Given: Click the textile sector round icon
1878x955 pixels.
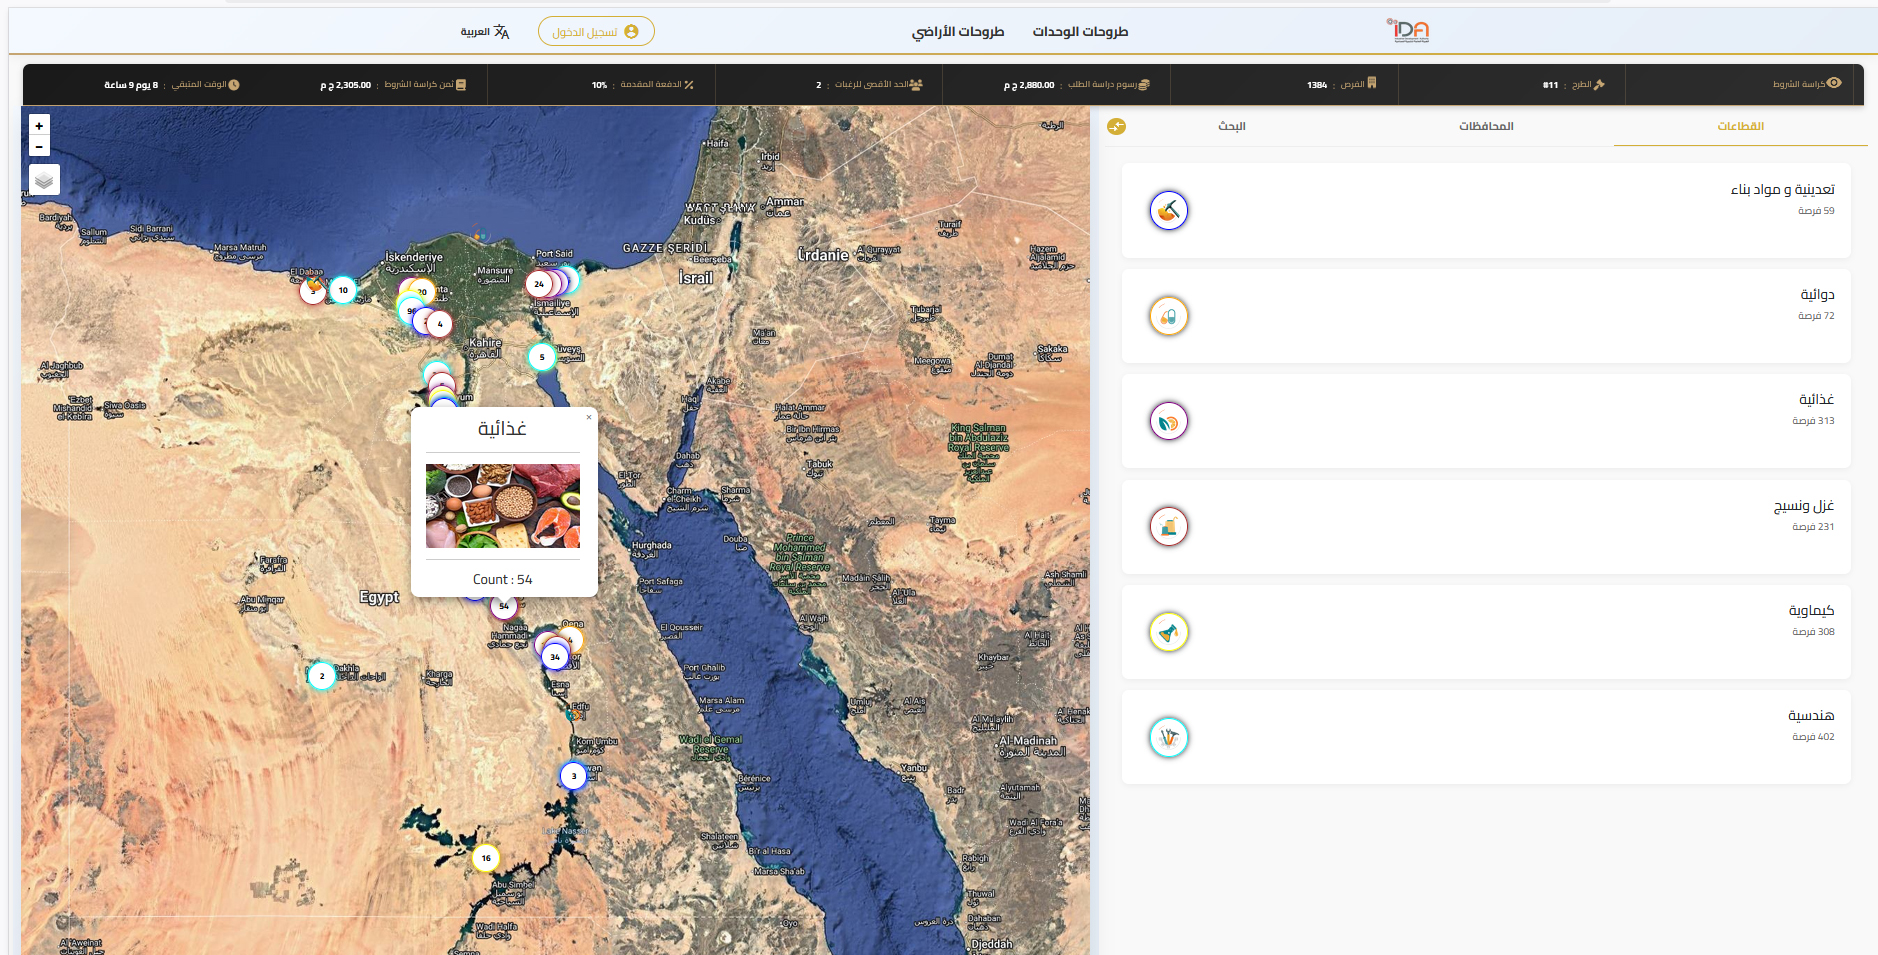Looking at the screenshot, I should click(x=1169, y=527).
